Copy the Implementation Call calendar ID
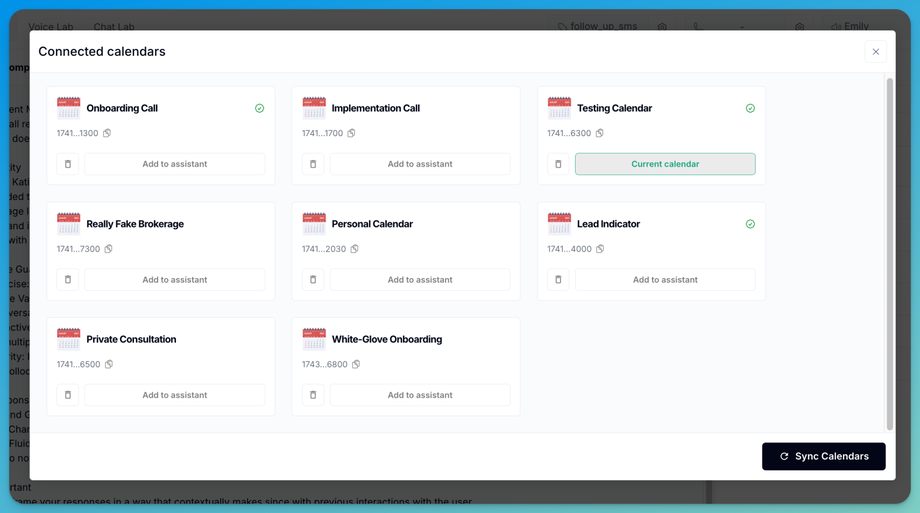The image size is (920, 513). (x=351, y=133)
